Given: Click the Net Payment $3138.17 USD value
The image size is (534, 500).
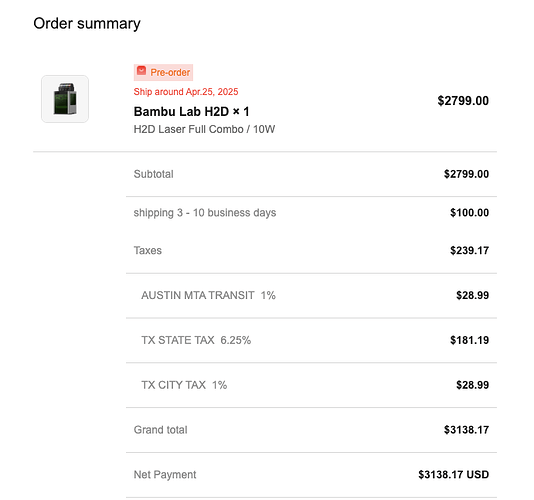Looking at the screenshot, I should click(x=454, y=474).
